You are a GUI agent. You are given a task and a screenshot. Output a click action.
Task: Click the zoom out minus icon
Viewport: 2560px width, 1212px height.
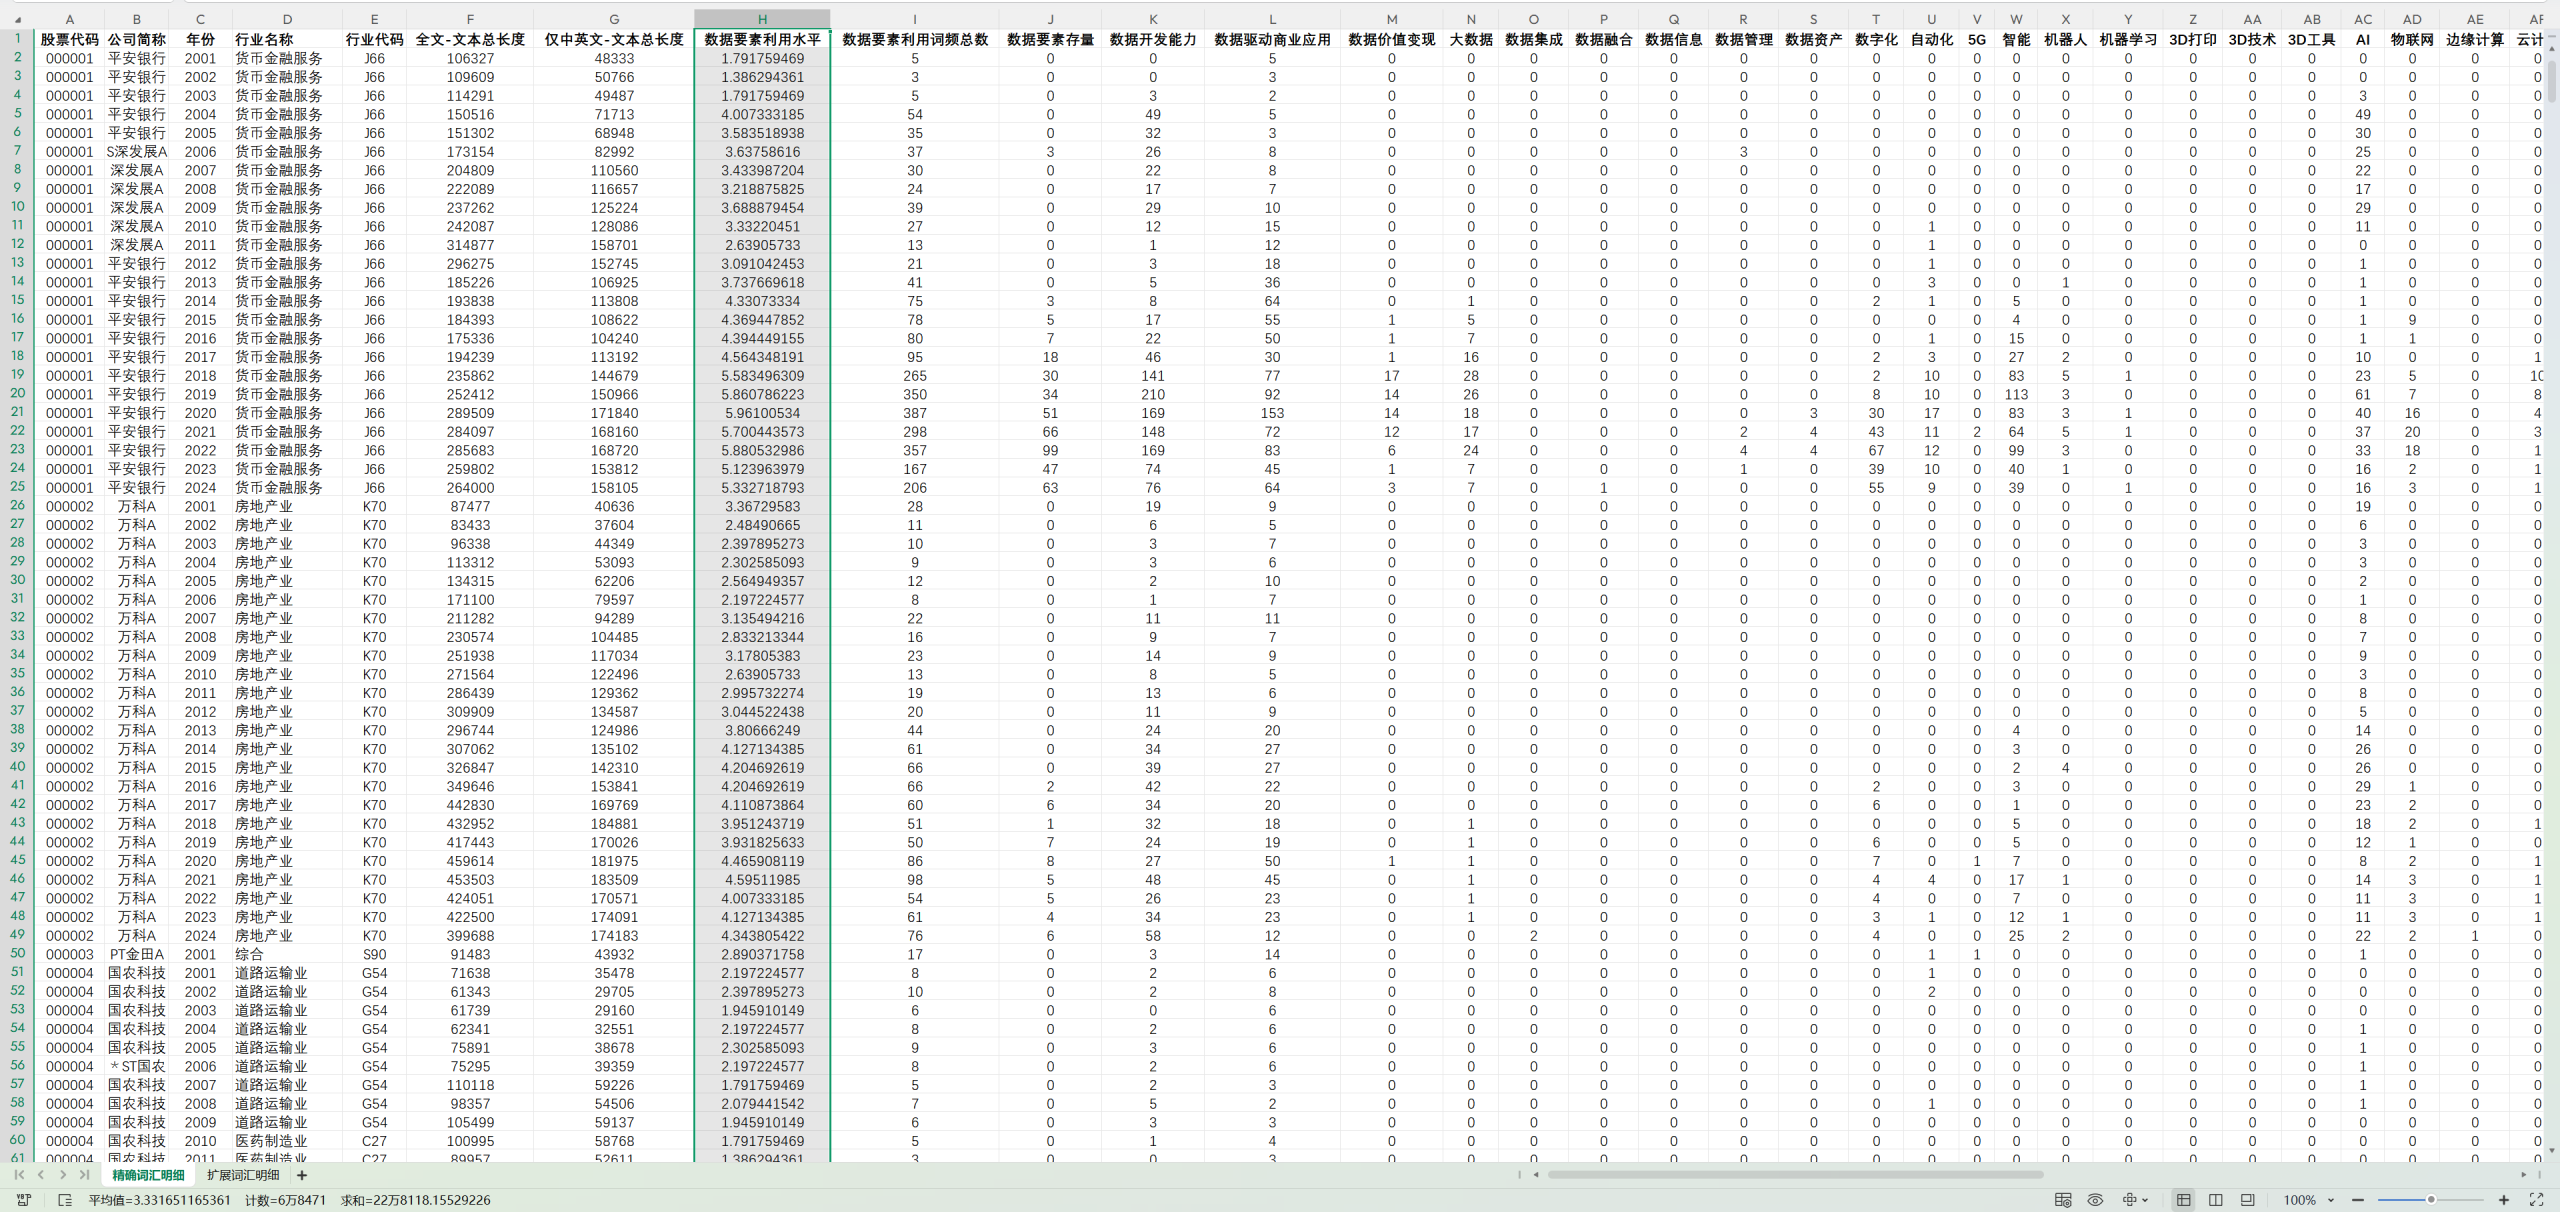point(2358,1200)
